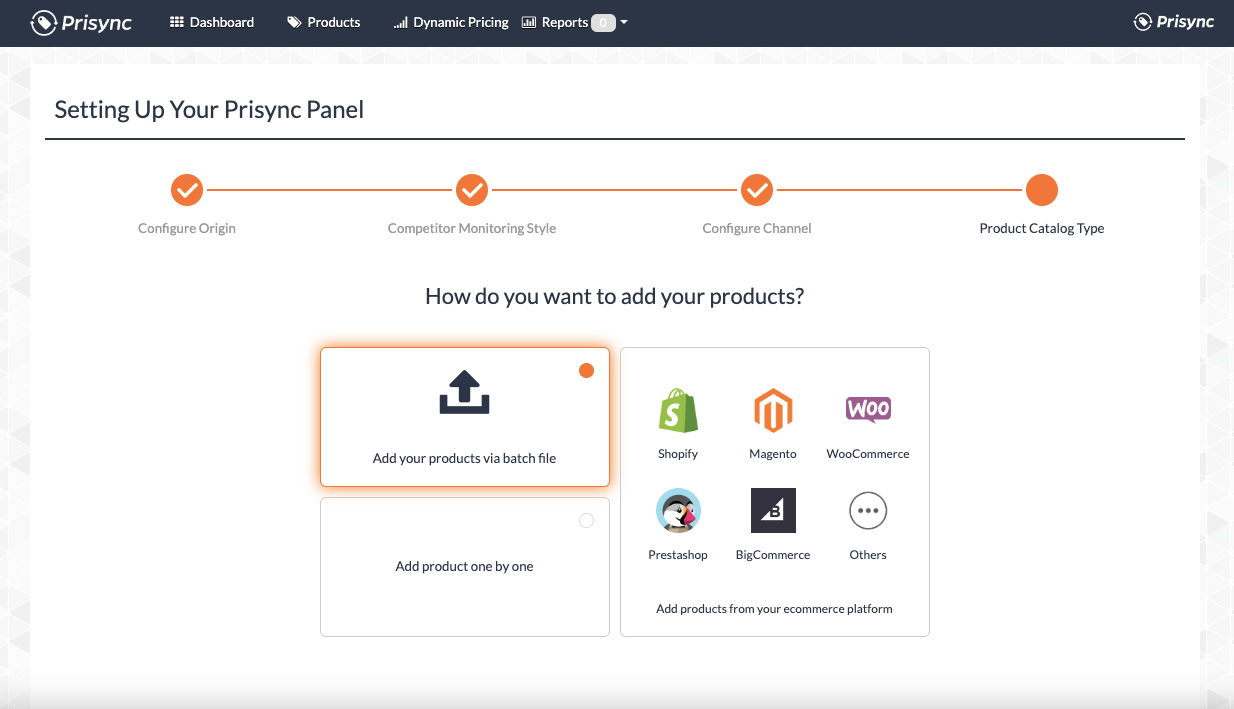This screenshot has height=709, width=1234.
Task: Return to the Configure Channel step
Action: (756, 189)
